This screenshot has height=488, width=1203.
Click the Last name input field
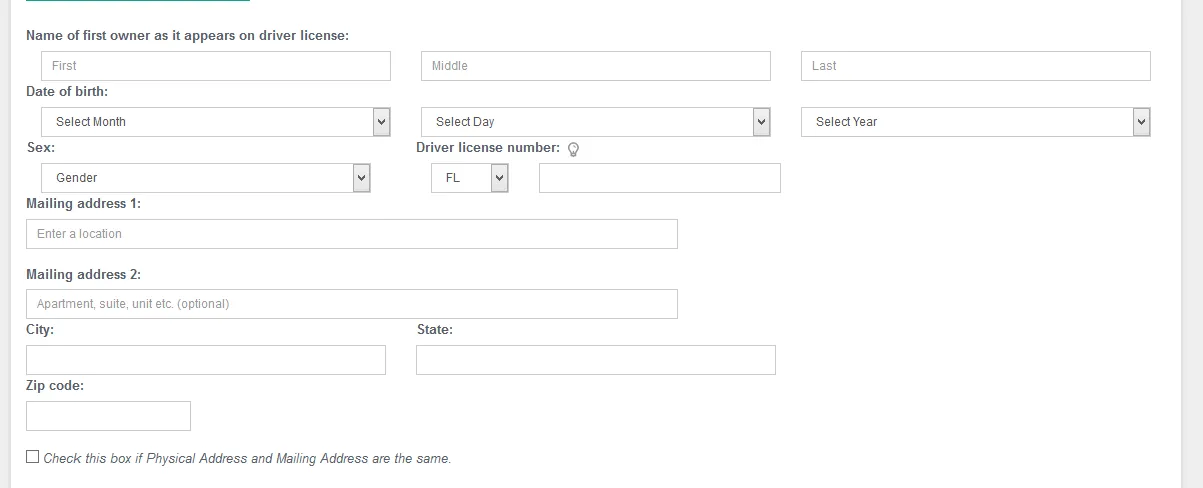tap(976, 66)
